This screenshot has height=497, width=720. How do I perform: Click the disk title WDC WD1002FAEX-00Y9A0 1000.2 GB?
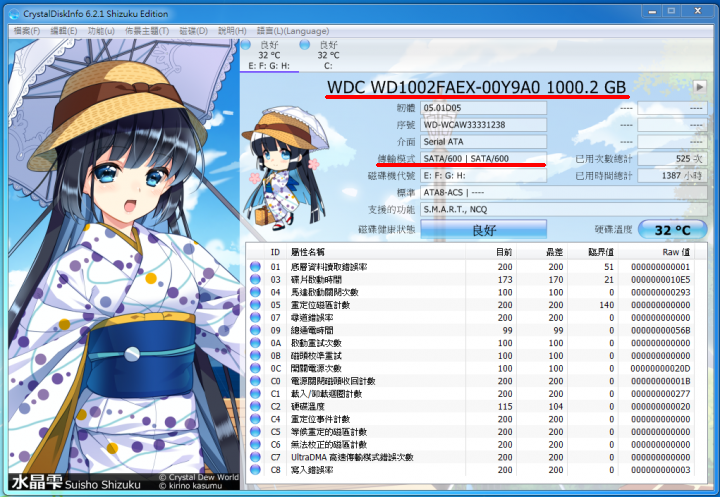[x=477, y=87]
